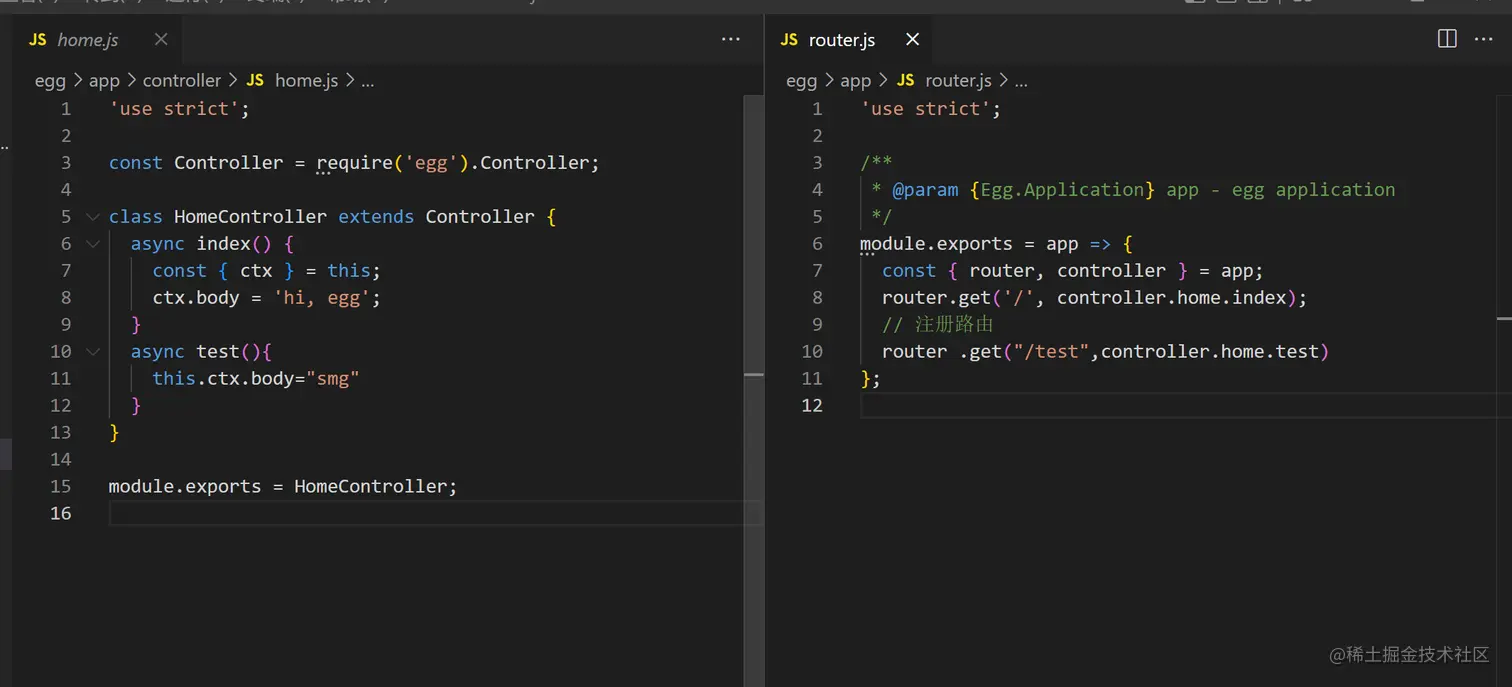
Task: Open more actions menu for router.js editor group
Action: 1483,39
